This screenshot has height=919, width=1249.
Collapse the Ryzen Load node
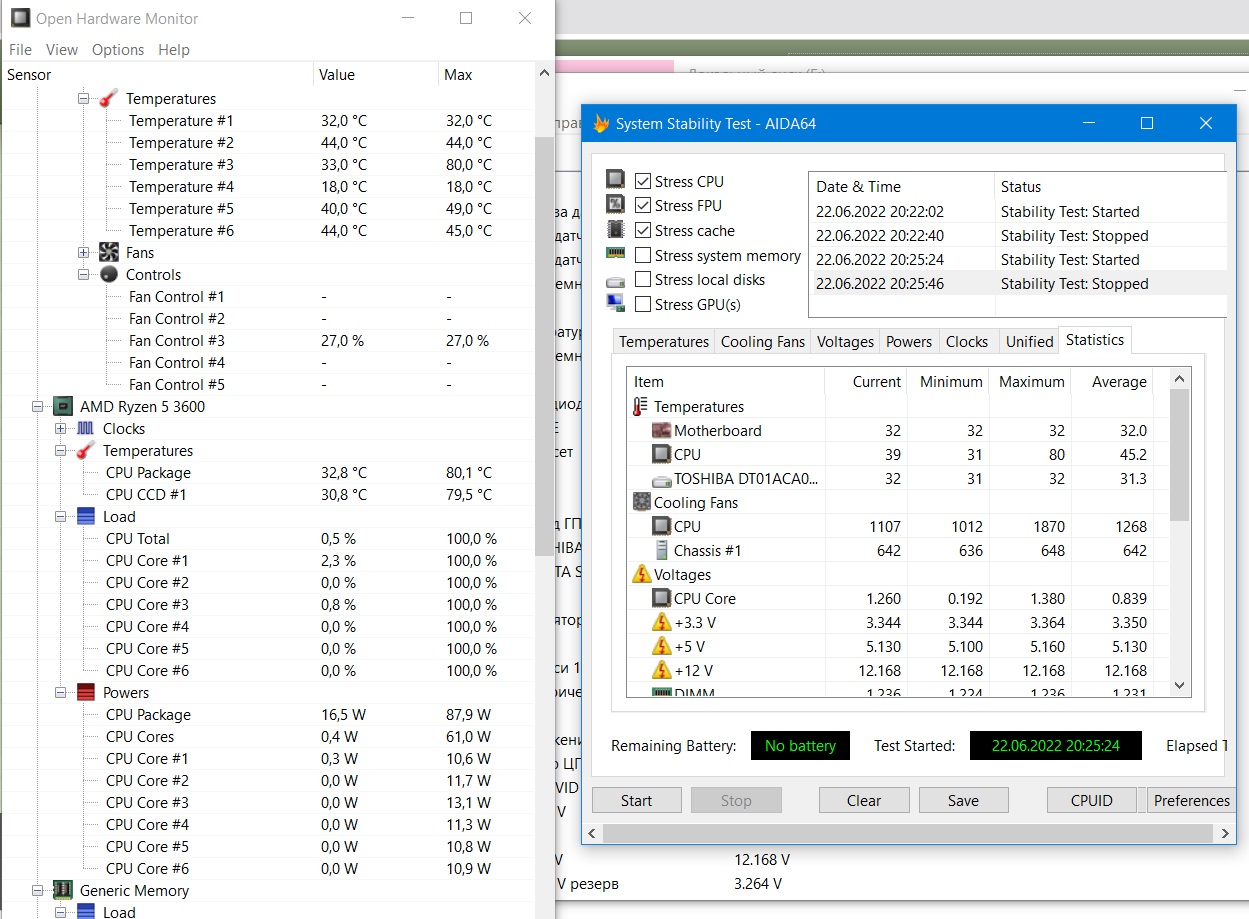[61, 517]
